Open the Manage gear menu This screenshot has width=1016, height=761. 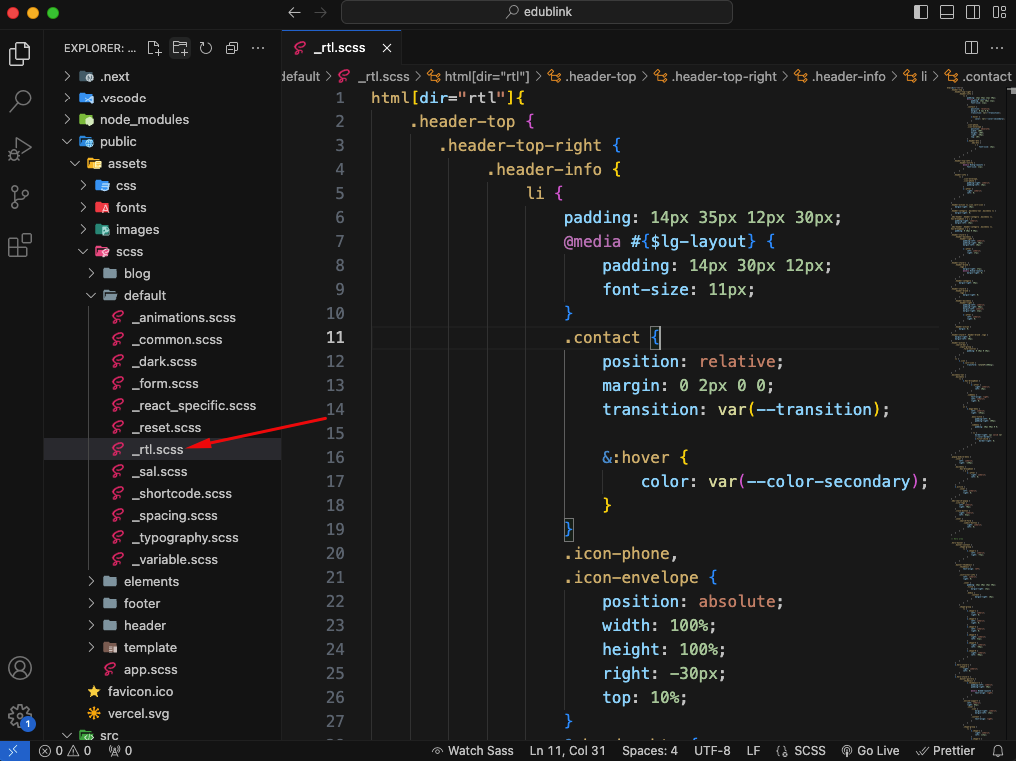tap(19, 716)
